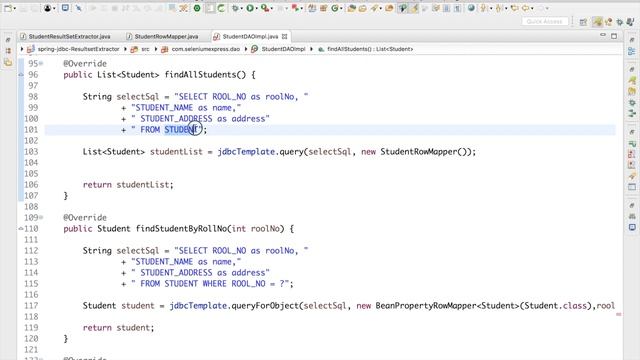Click the External Tools run icon
Screen dimensions: 640x360
click(295, 8)
